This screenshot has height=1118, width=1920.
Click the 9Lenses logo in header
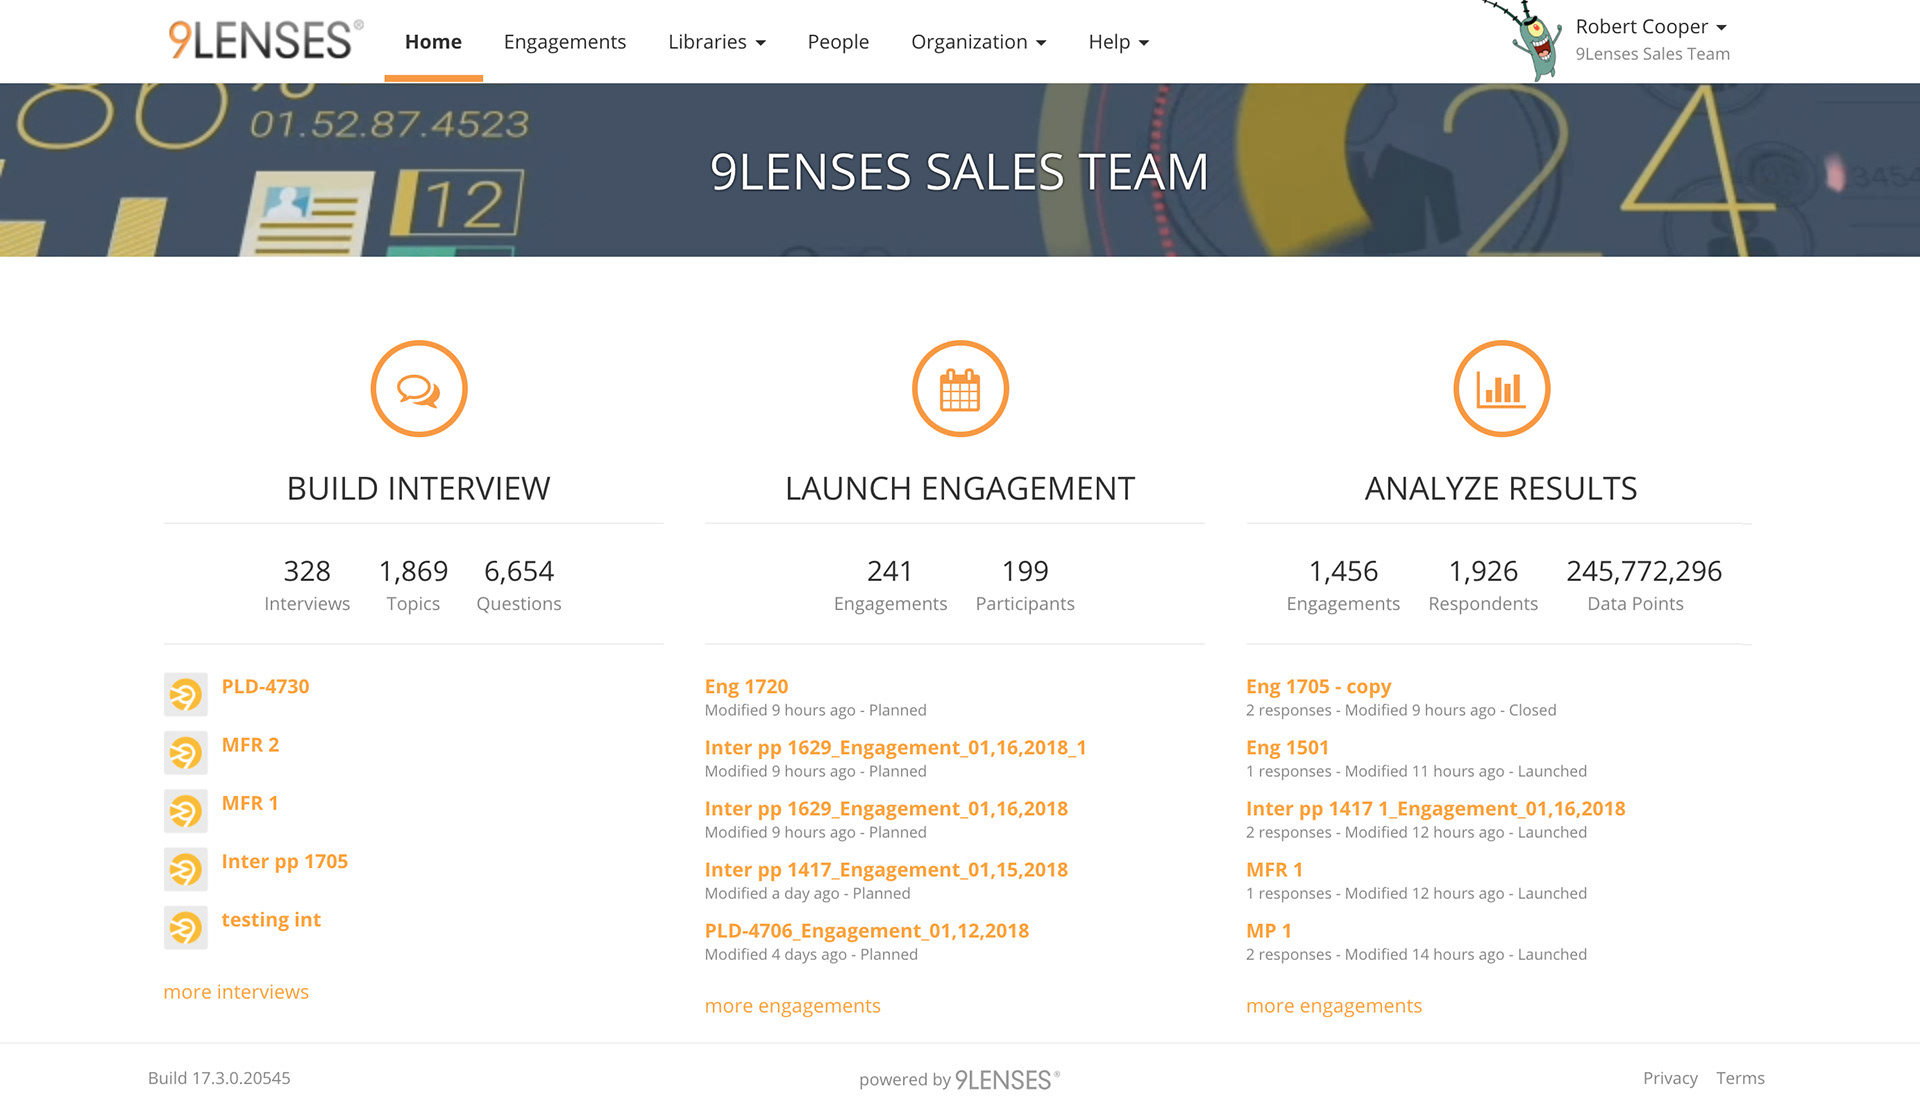tap(266, 40)
